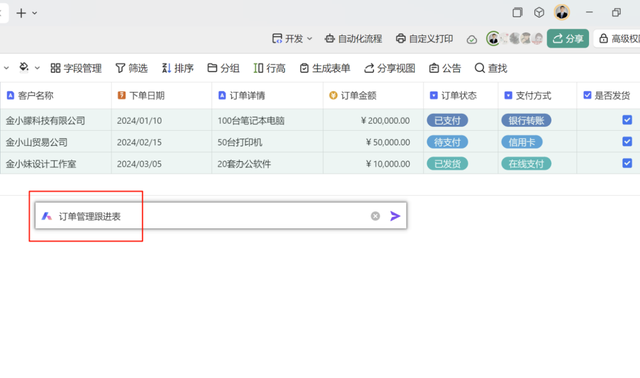640x378 pixels.
Task: Click the send arrow in input box
Action: [395, 216]
